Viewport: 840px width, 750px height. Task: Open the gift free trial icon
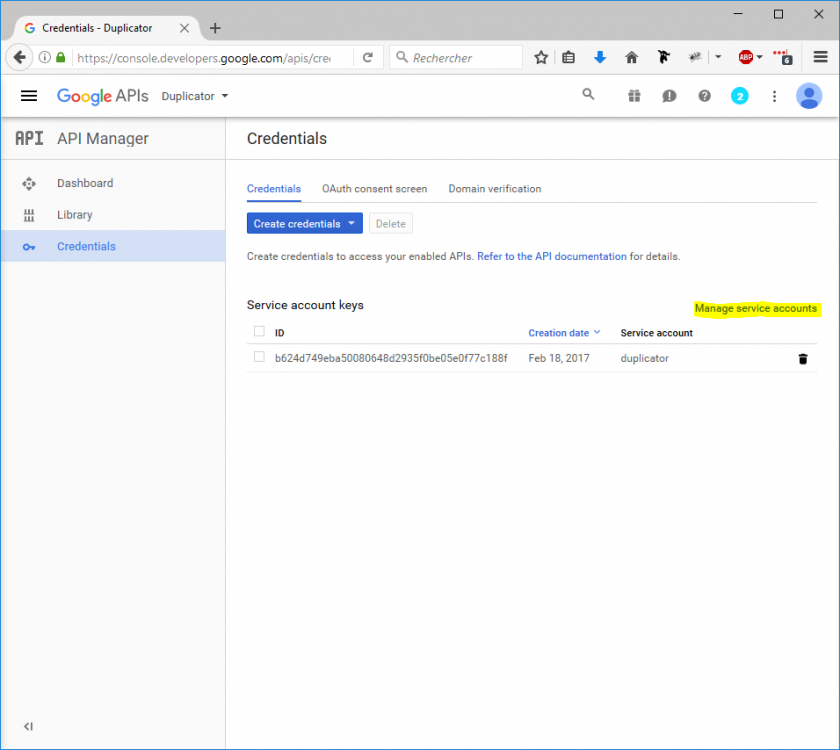(634, 96)
